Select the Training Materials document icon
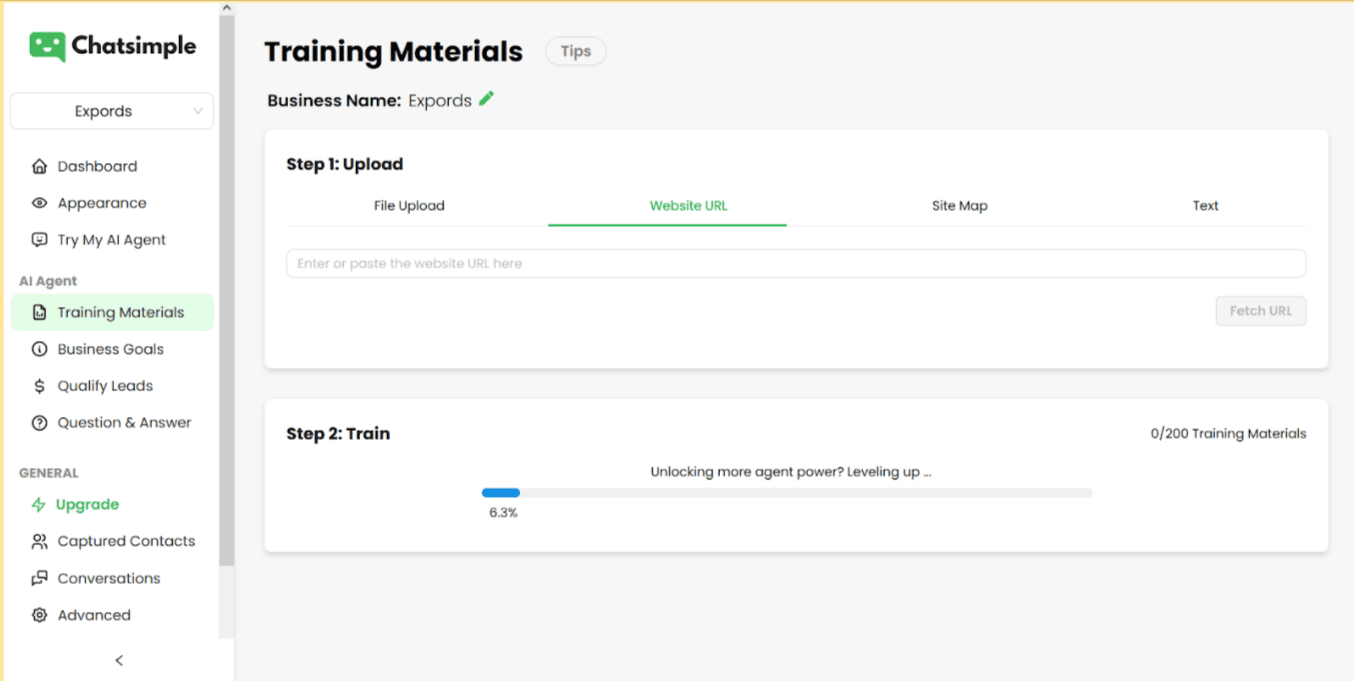 tap(38, 312)
